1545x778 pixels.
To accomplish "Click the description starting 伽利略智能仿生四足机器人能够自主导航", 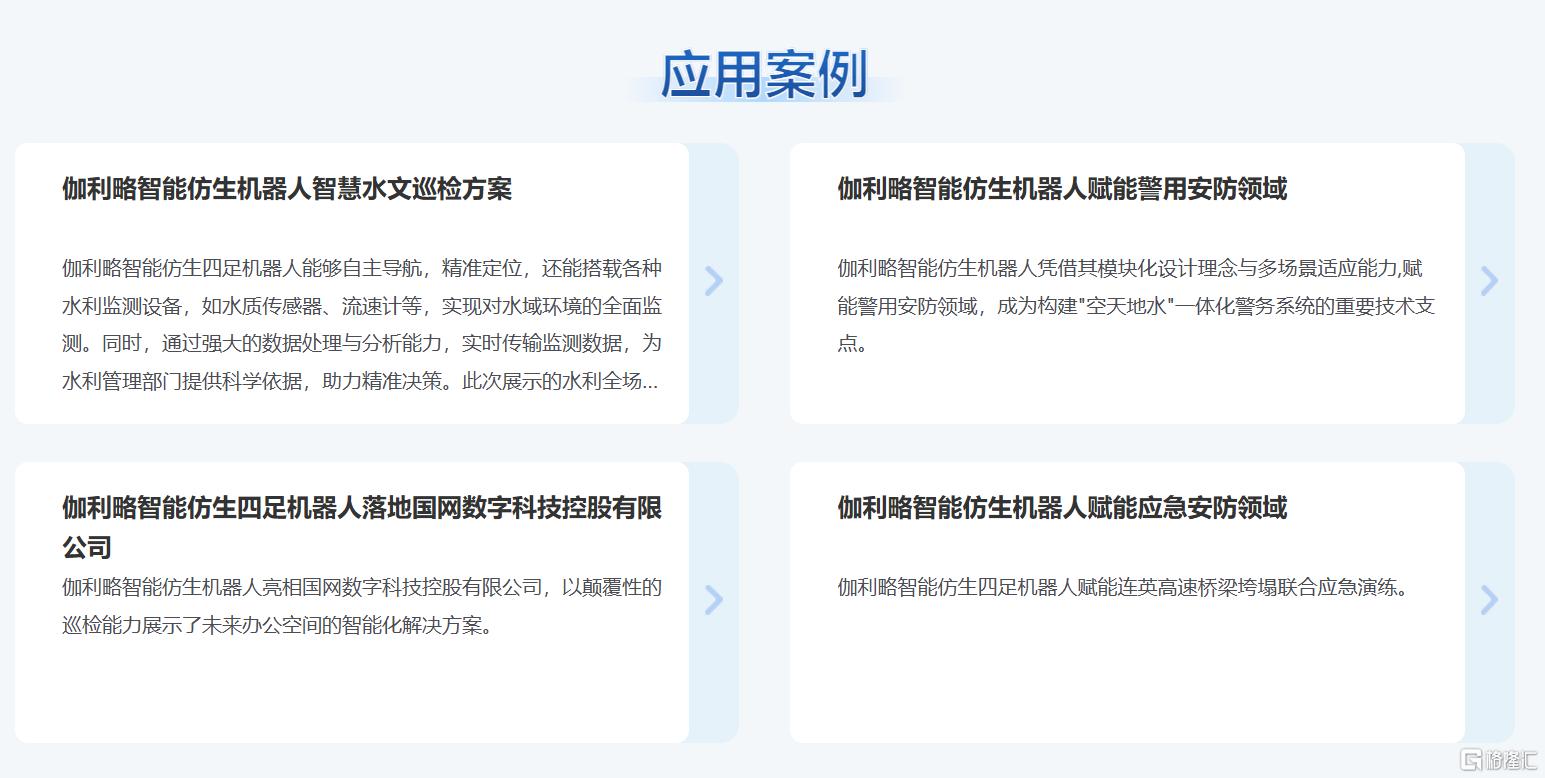I will coord(362,325).
